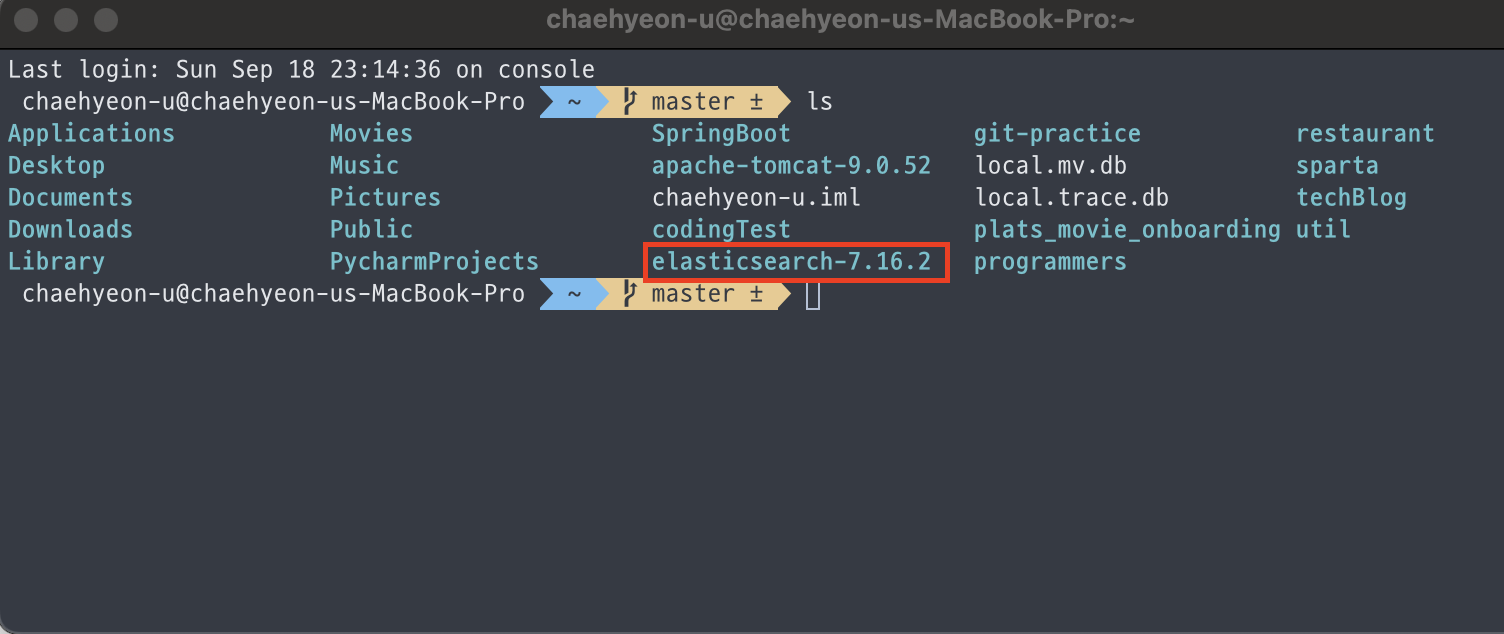Image resolution: width=1504 pixels, height=634 pixels.
Task: Click the yellow minimize window button
Action: pos(67,19)
